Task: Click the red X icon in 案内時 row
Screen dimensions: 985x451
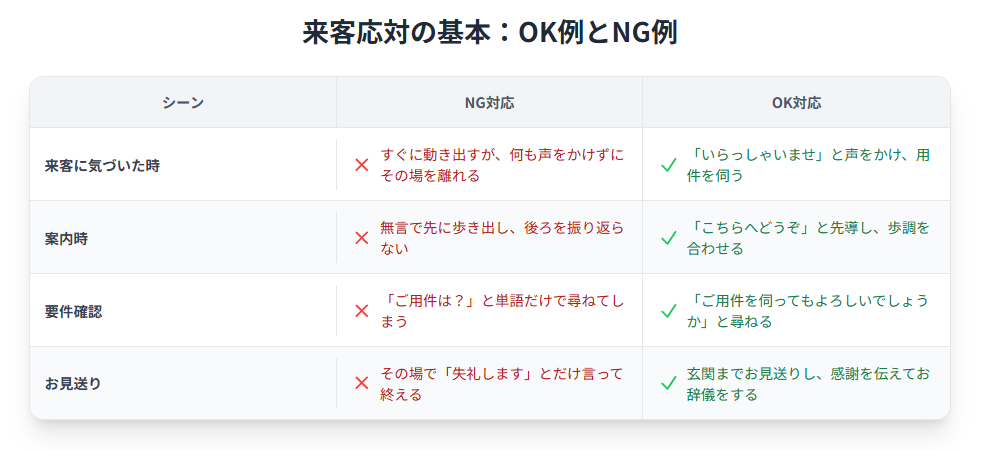Action: click(361, 238)
